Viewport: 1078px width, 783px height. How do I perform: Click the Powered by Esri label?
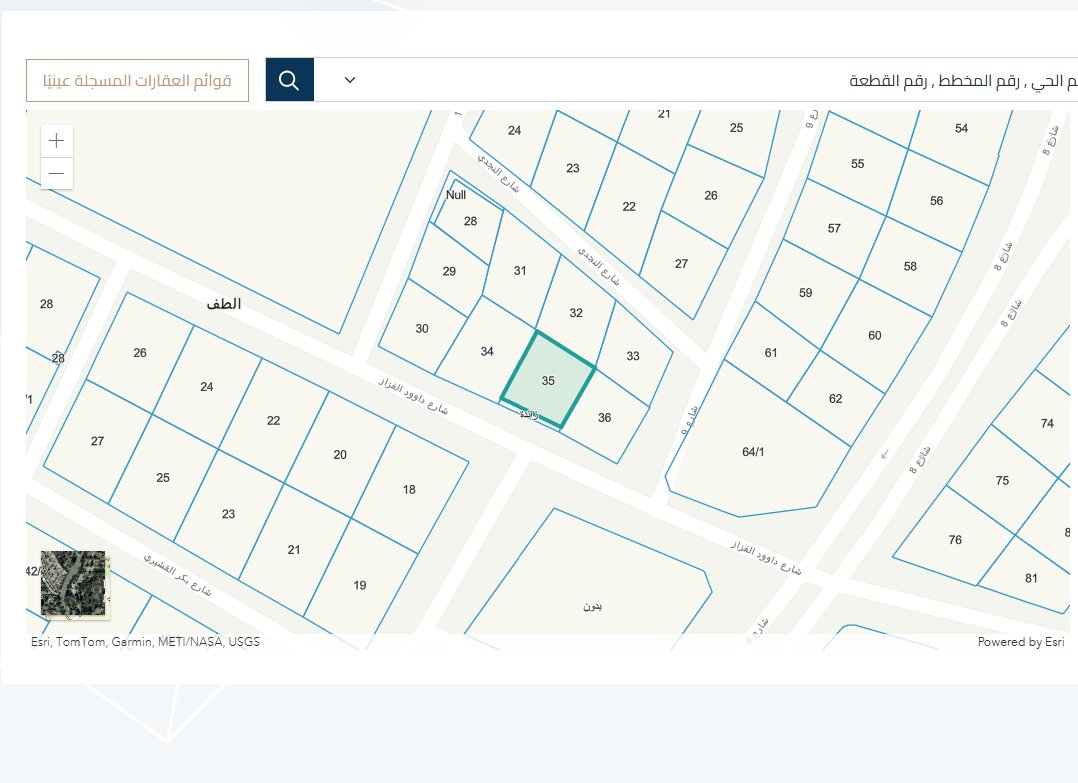click(1021, 641)
